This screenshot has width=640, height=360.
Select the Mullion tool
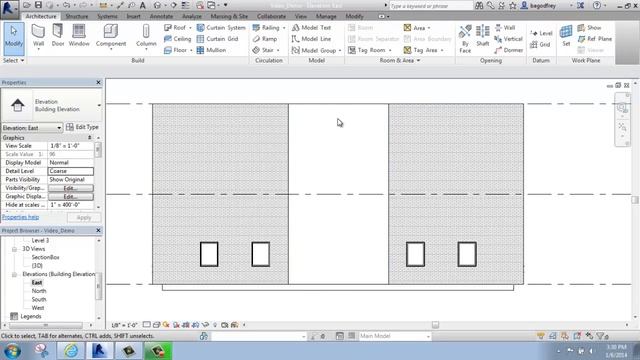tap(211, 50)
